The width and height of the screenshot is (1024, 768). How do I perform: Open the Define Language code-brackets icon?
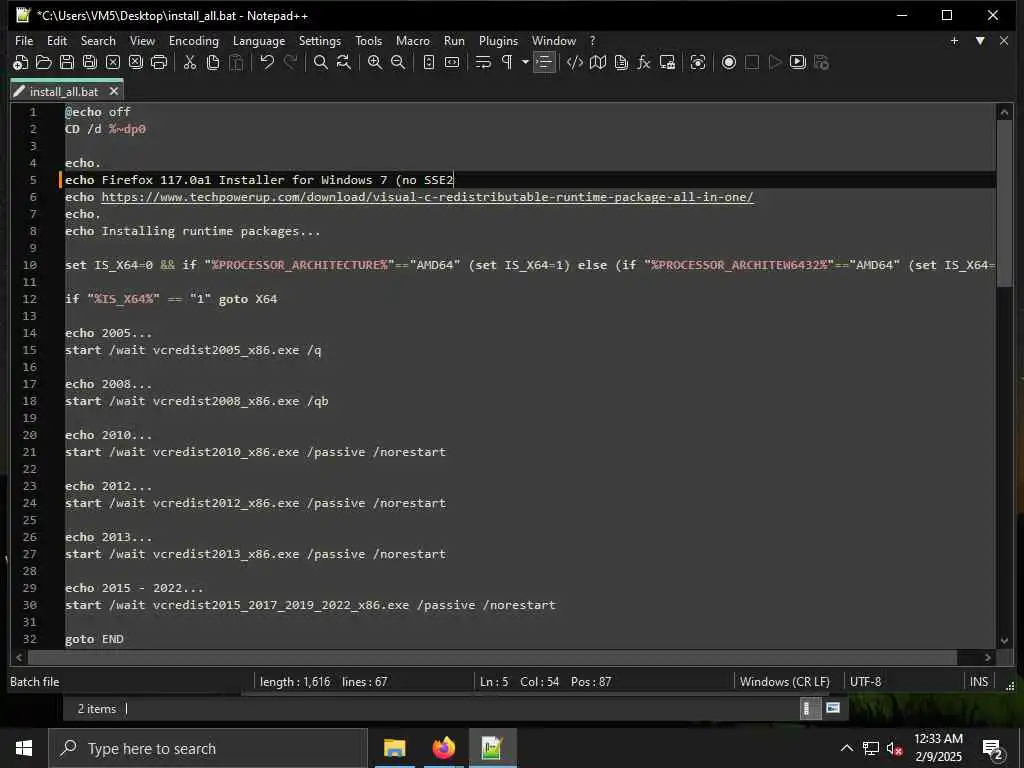575,63
